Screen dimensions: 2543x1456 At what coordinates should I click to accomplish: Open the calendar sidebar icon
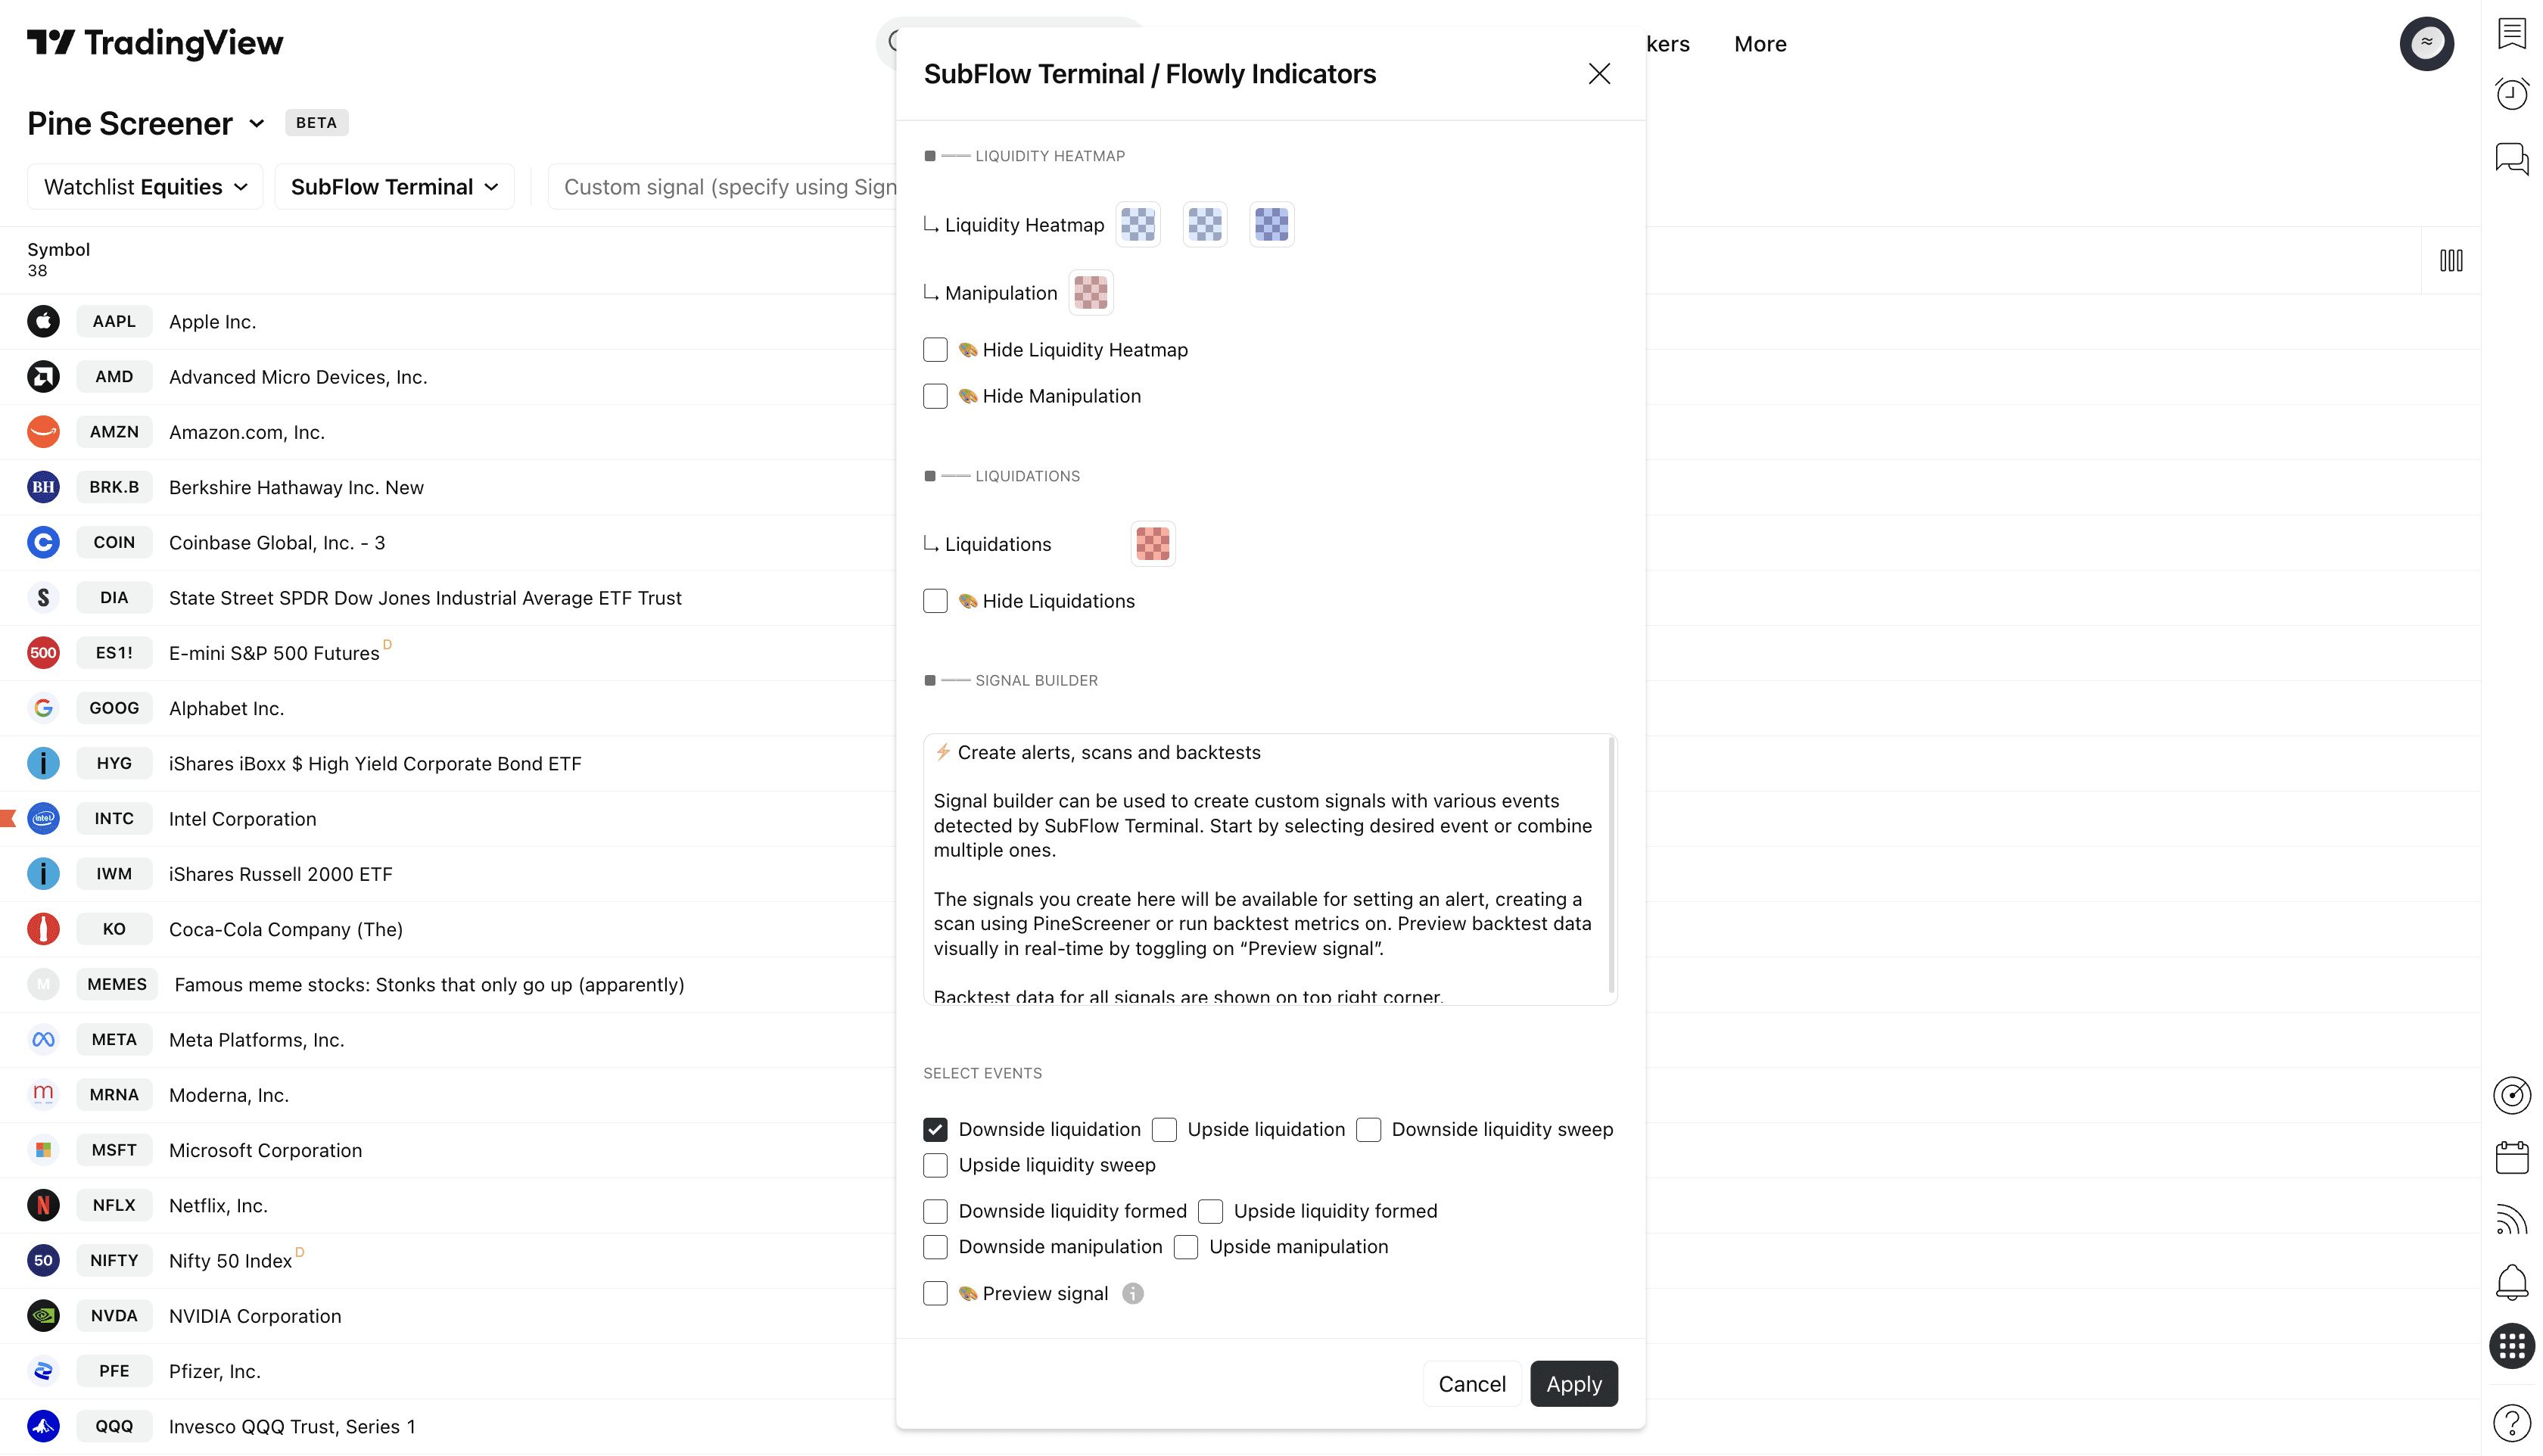click(x=2511, y=1157)
